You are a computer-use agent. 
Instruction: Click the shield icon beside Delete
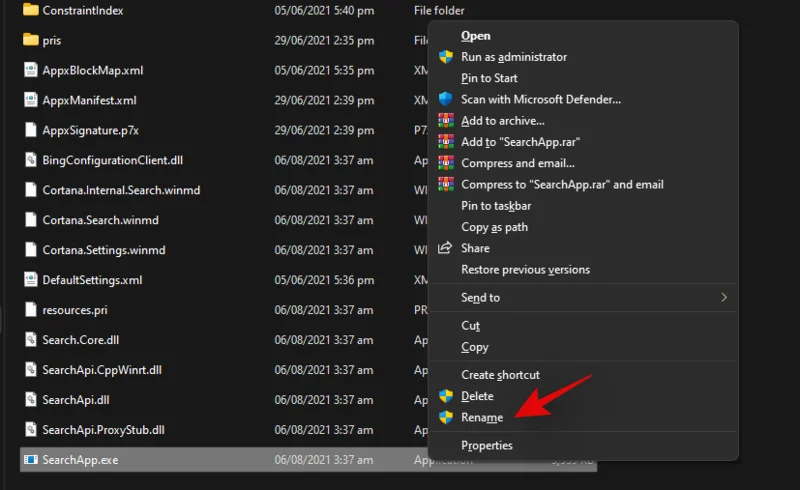coord(445,396)
